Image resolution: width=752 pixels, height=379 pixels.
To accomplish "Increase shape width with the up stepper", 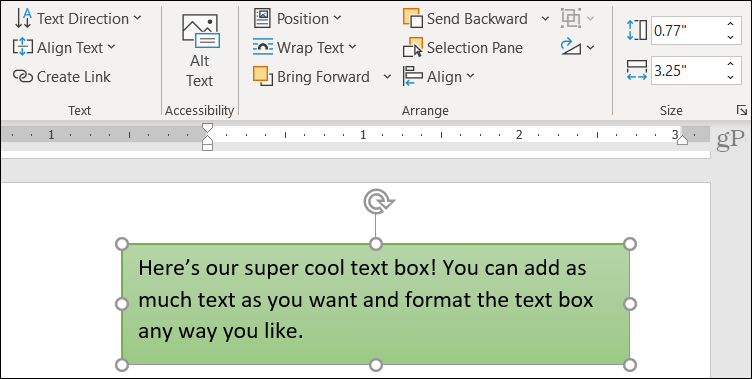I will click(730, 64).
